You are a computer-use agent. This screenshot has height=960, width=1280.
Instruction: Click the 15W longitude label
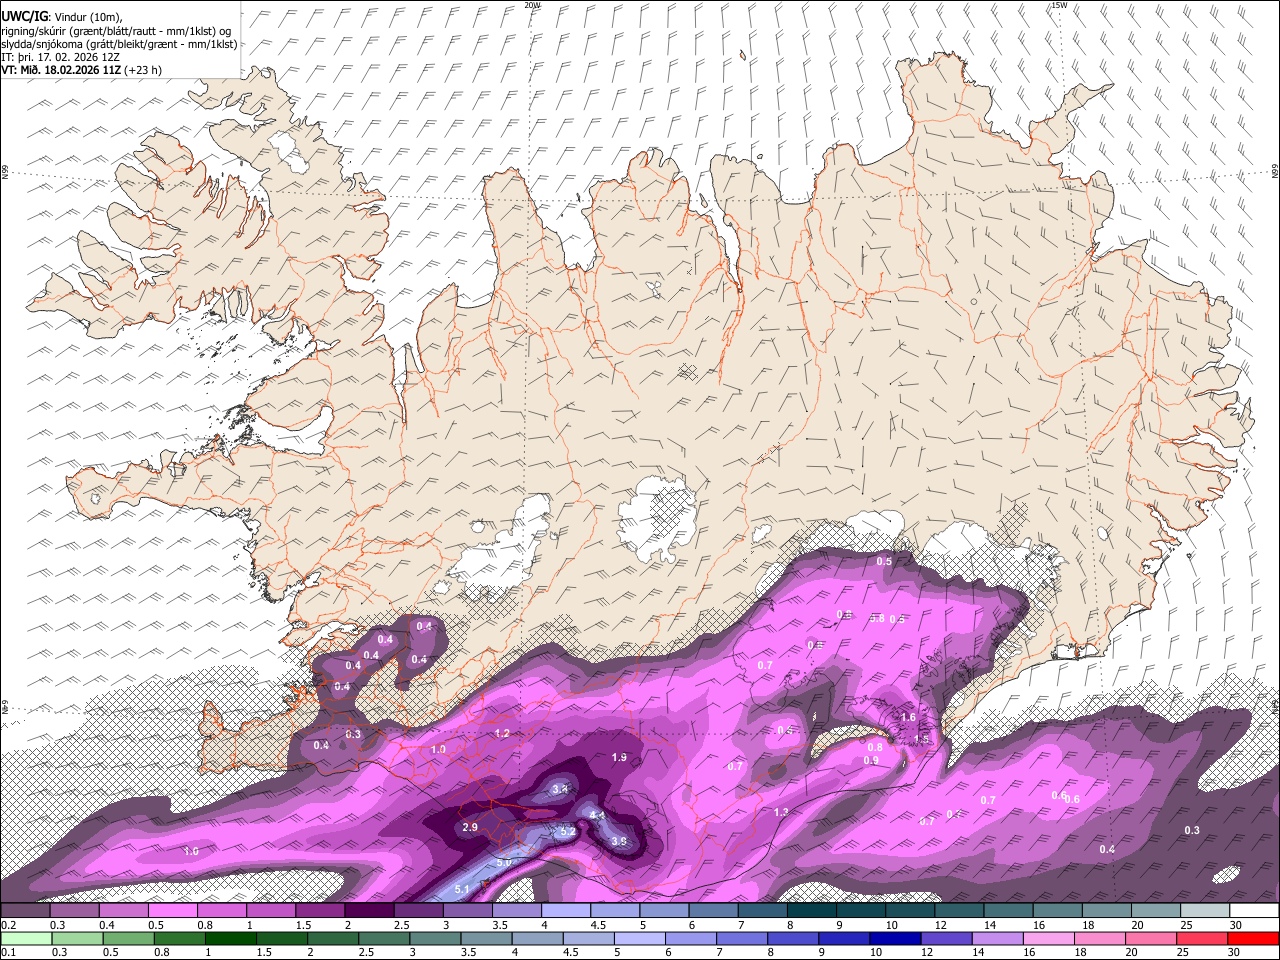(x=1059, y=5)
